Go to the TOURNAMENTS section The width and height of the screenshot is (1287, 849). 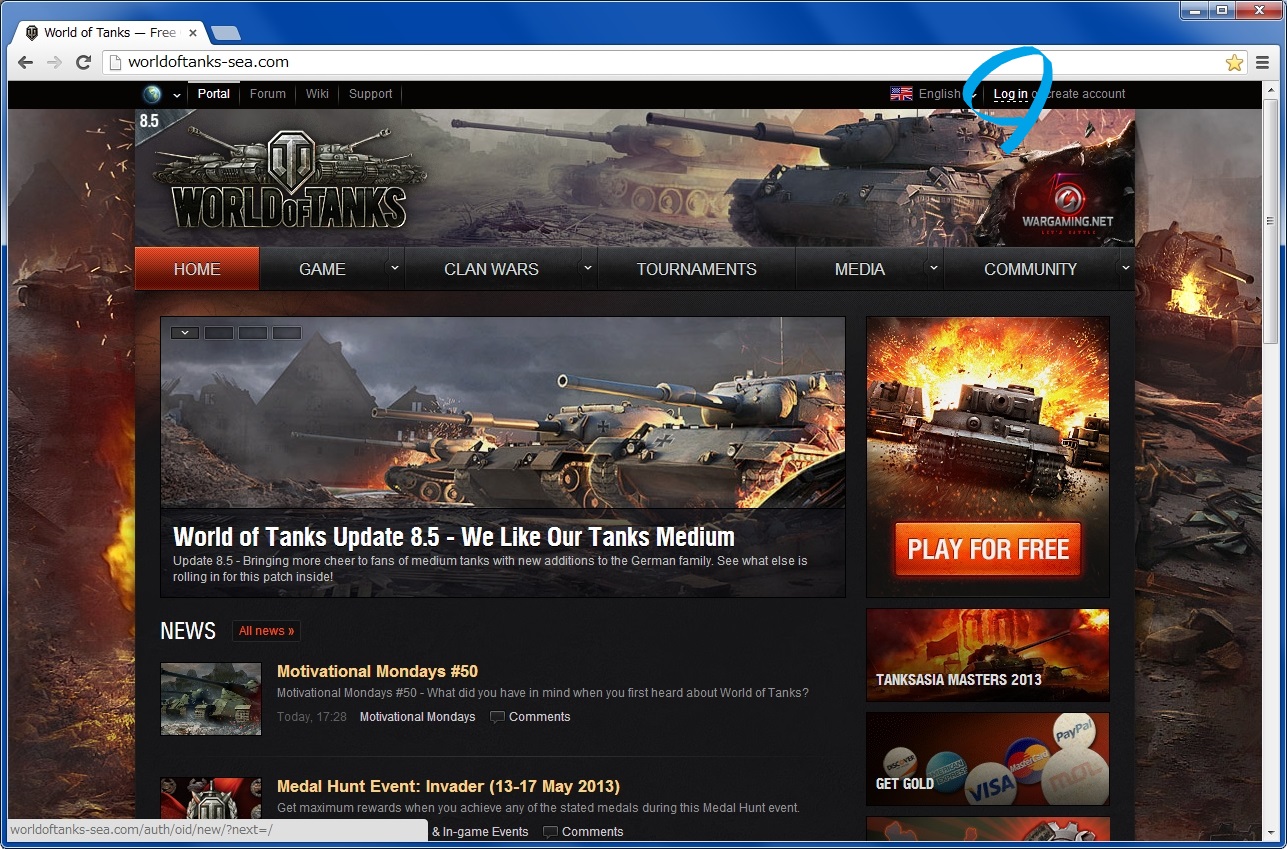click(697, 269)
